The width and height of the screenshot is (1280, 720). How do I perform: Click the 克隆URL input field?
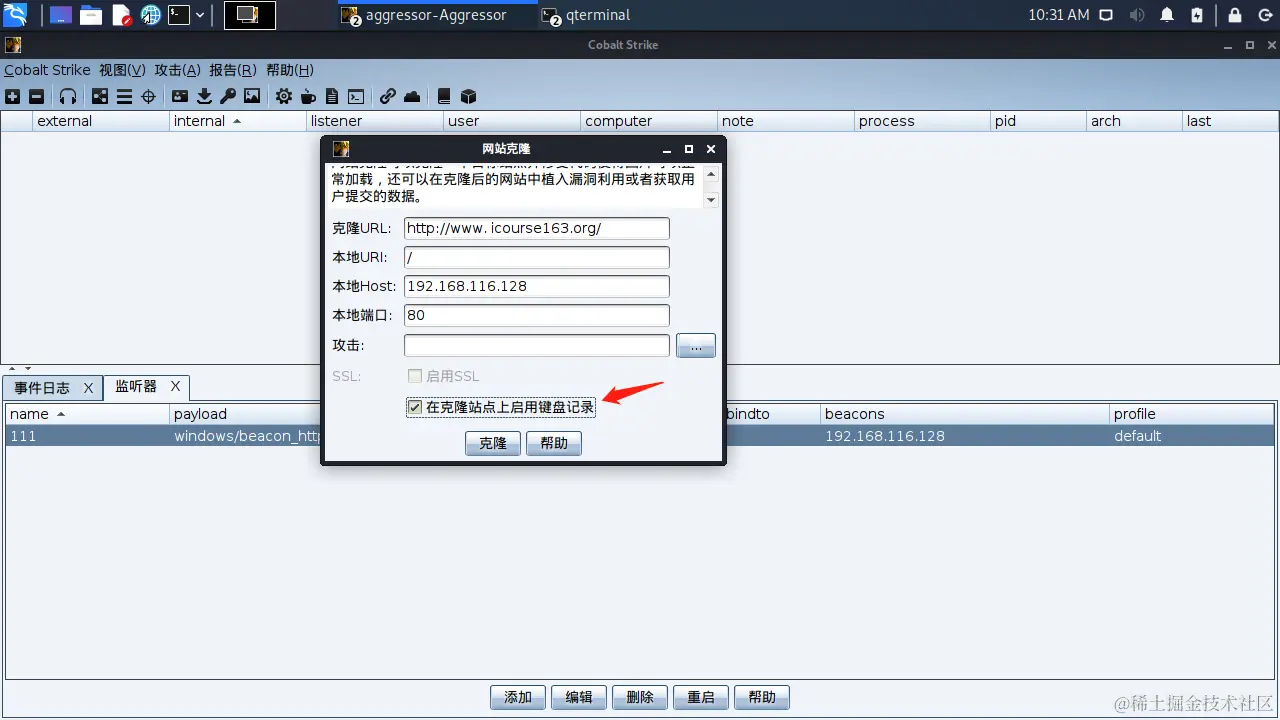tap(537, 228)
